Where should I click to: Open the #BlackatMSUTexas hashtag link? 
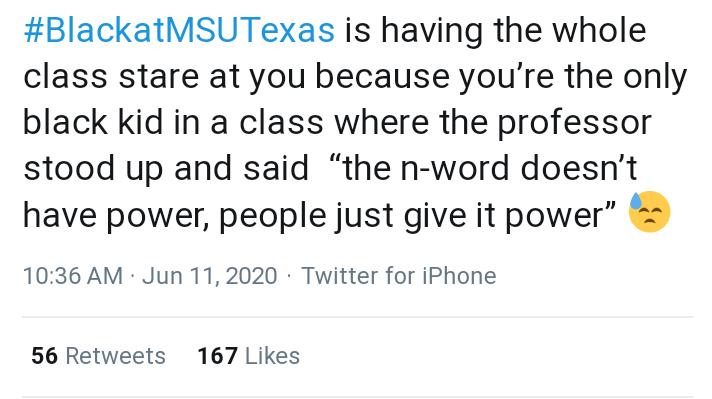click(x=179, y=30)
